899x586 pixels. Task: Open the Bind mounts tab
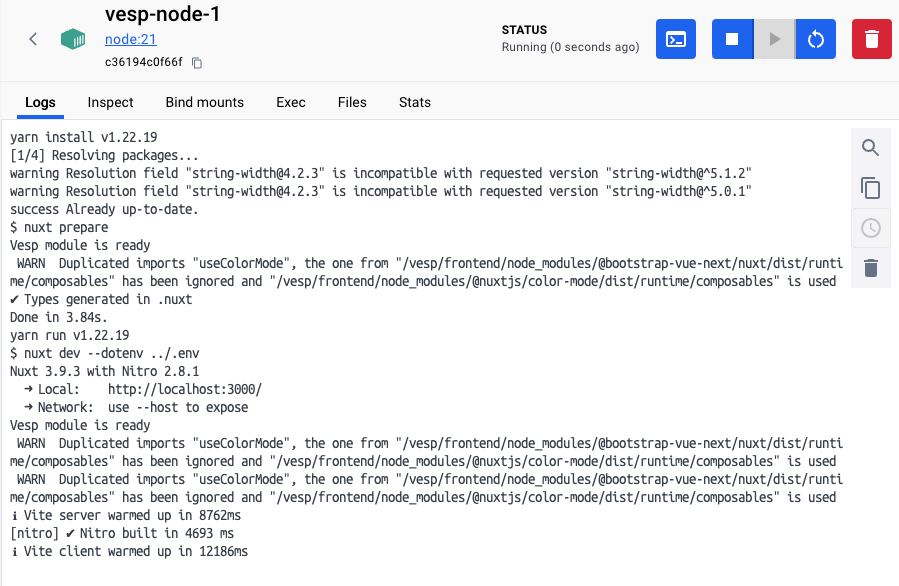coord(205,102)
